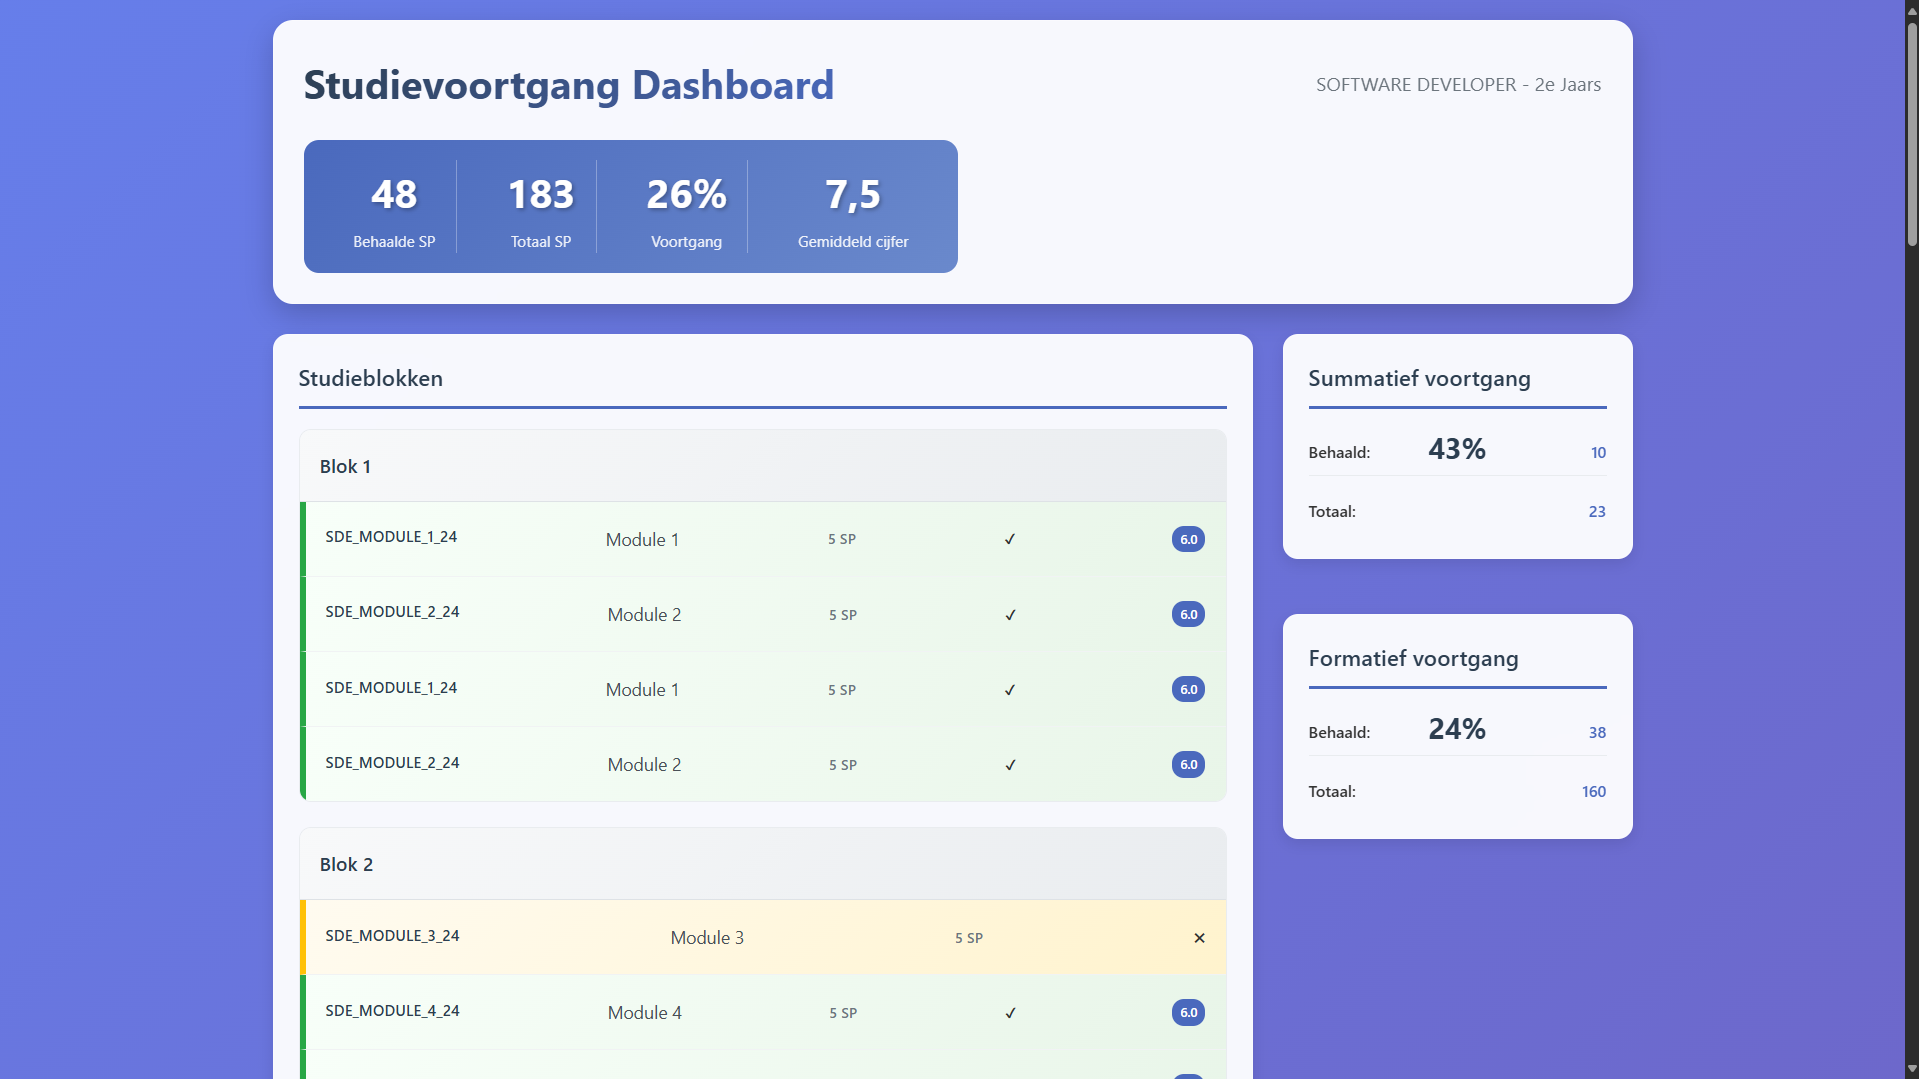The width and height of the screenshot is (1919, 1079).
Task: Click the second SDE_MODULE_1_24 code in Blok 1
Action: (x=391, y=688)
